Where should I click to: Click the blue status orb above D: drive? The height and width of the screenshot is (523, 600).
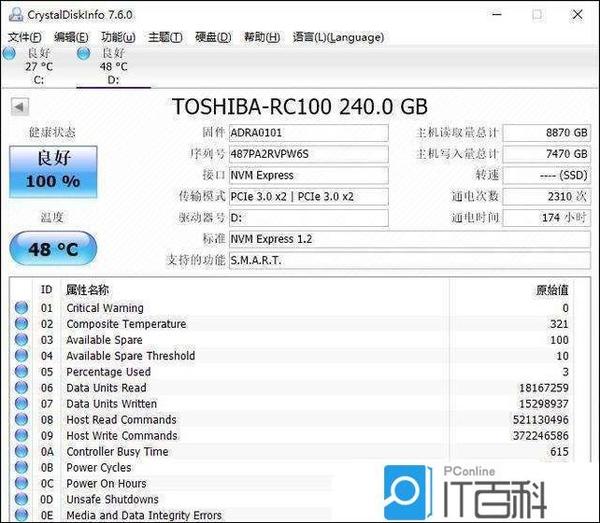coord(83,53)
